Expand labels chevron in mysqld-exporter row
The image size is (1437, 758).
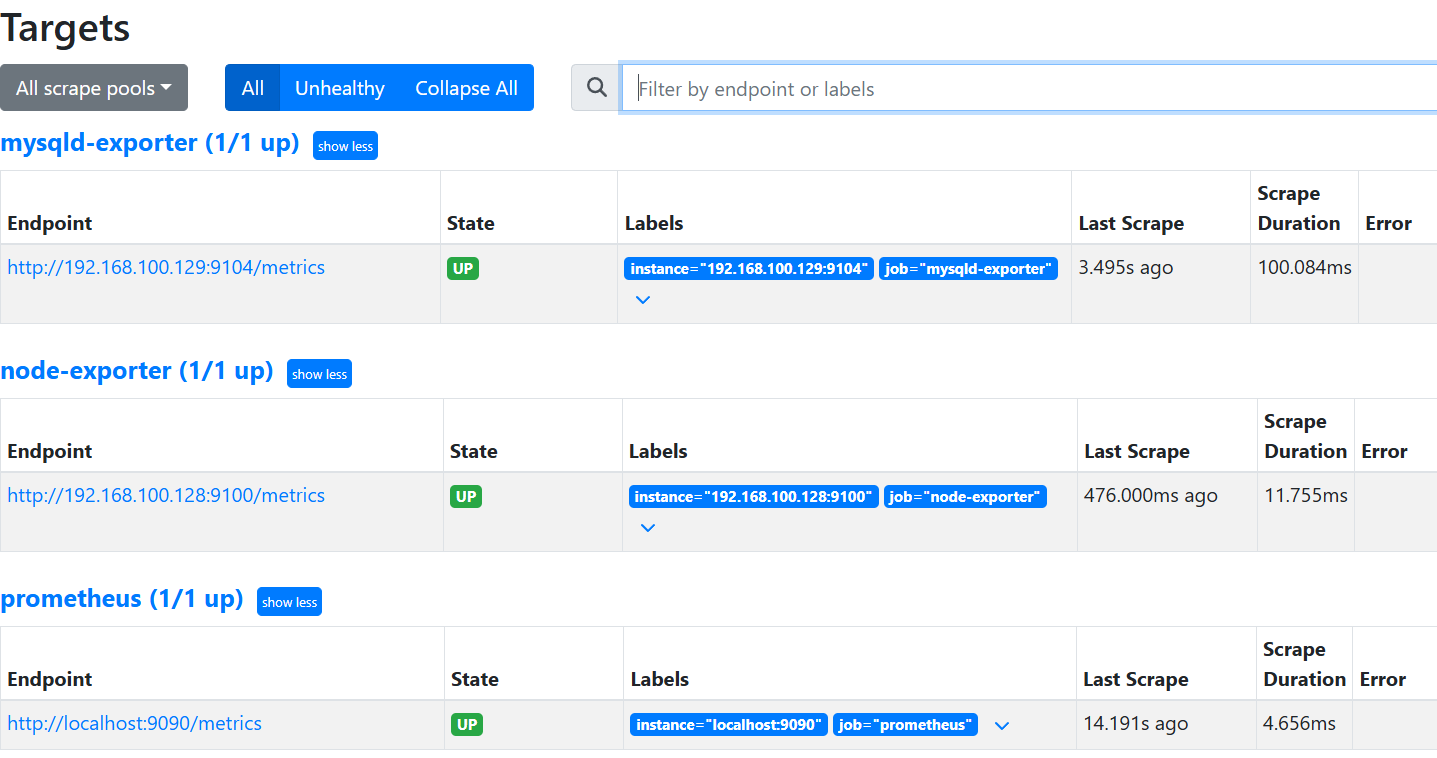pyautogui.click(x=643, y=299)
